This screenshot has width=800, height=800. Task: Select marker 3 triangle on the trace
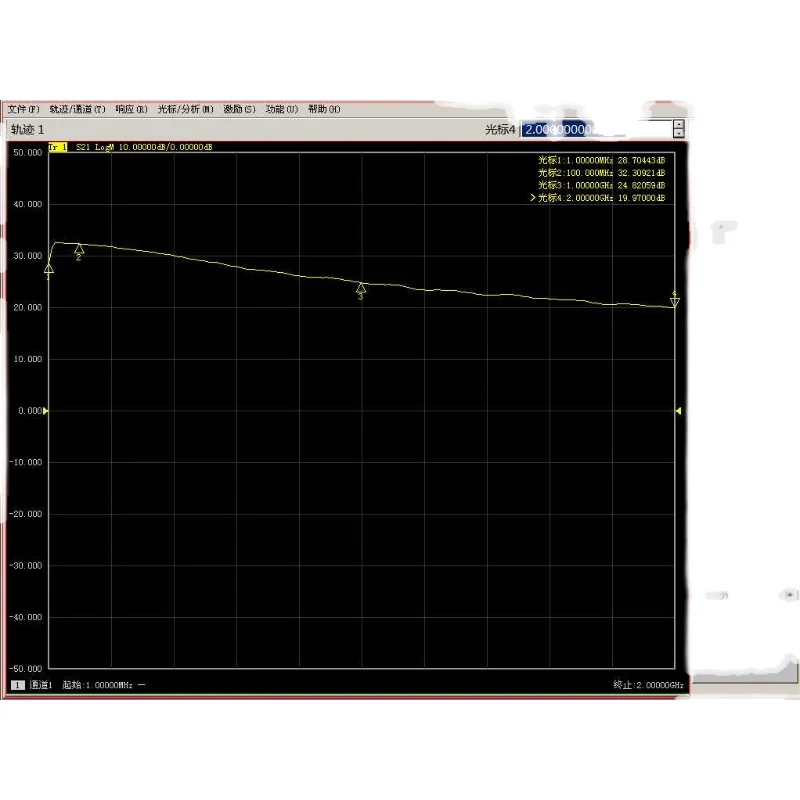point(360,288)
